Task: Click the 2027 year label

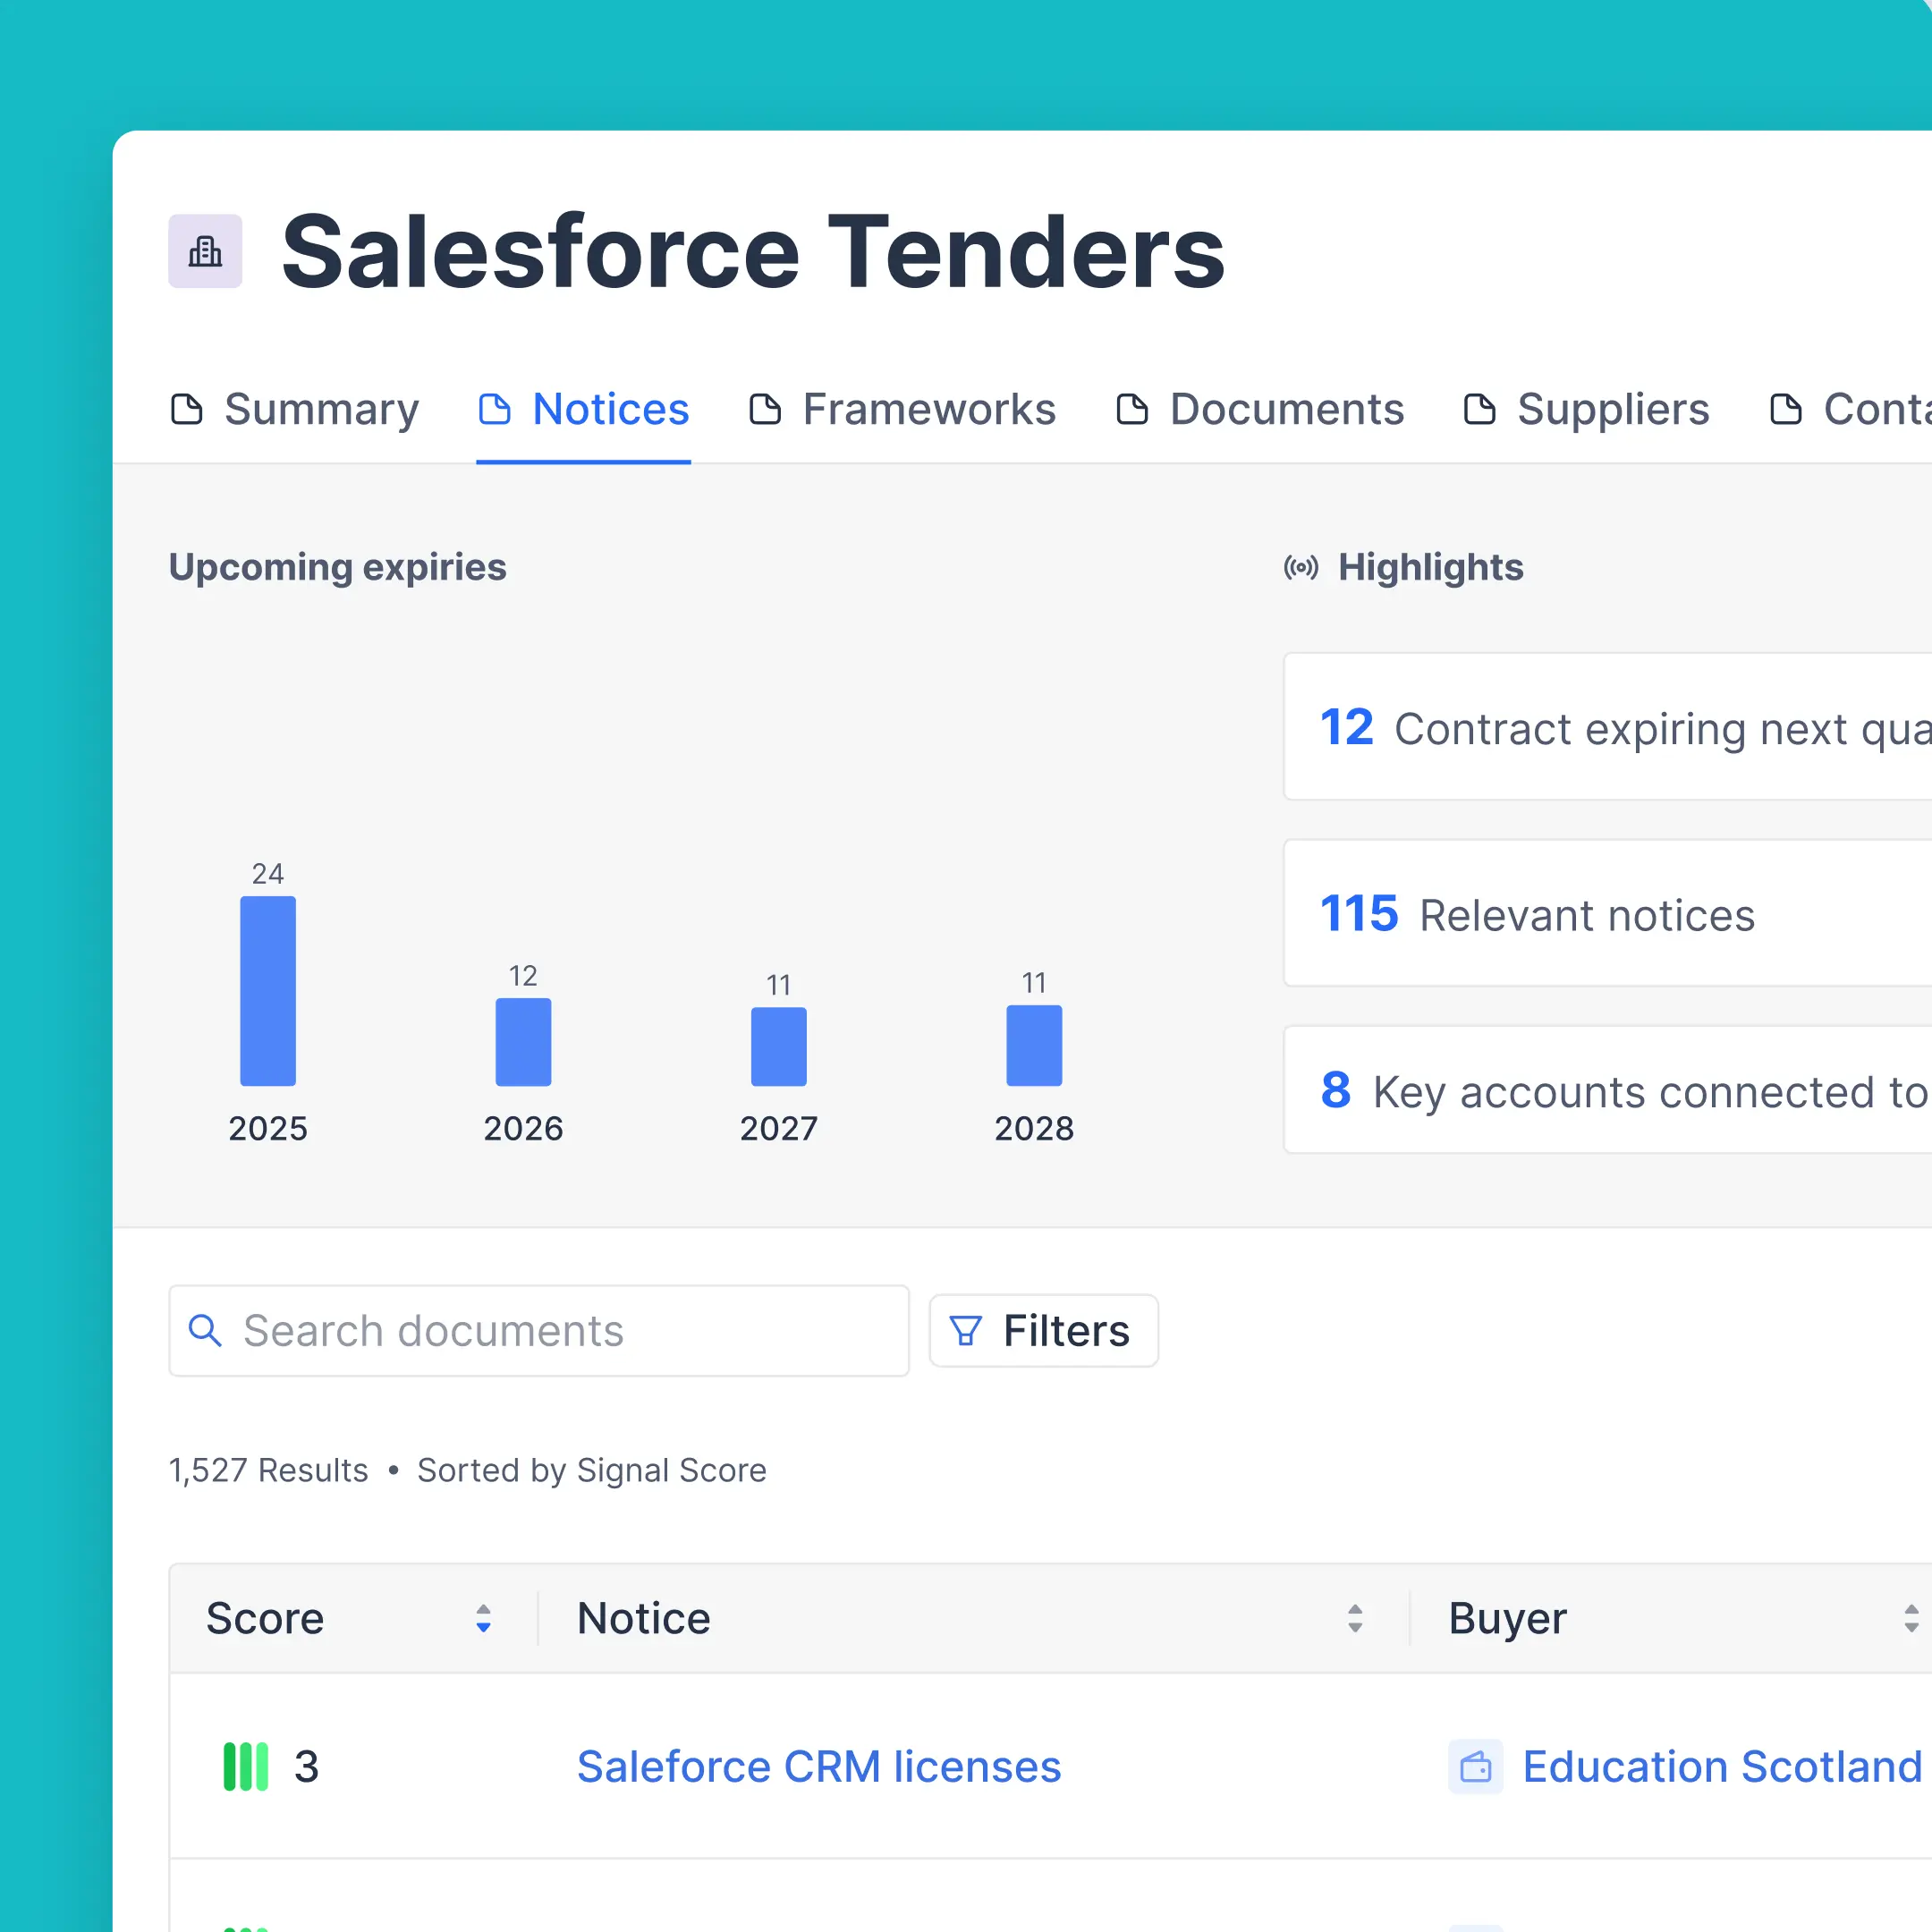Action: coord(779,1128)
